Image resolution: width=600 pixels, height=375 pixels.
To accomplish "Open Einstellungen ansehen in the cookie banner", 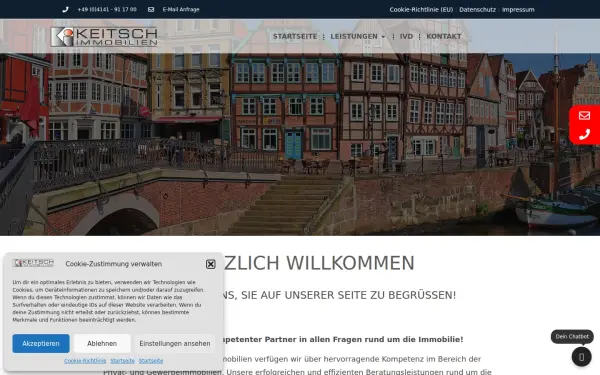I will click(x=174, y=343).
